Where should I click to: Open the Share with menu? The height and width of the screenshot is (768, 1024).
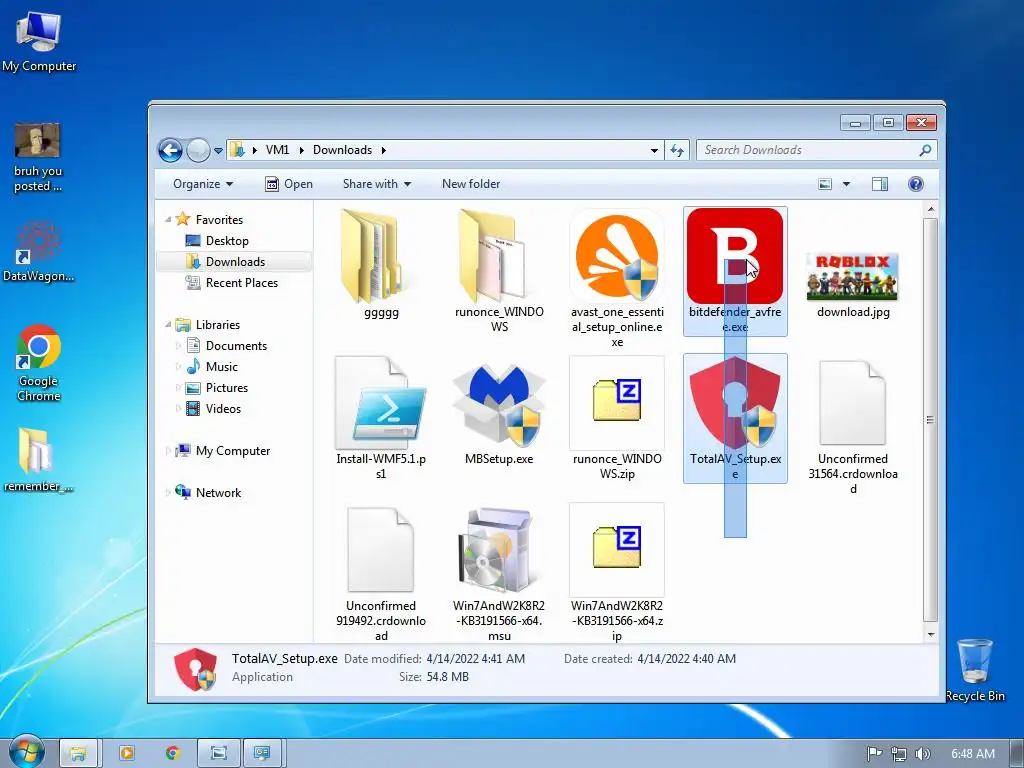[x=377, y=184]
